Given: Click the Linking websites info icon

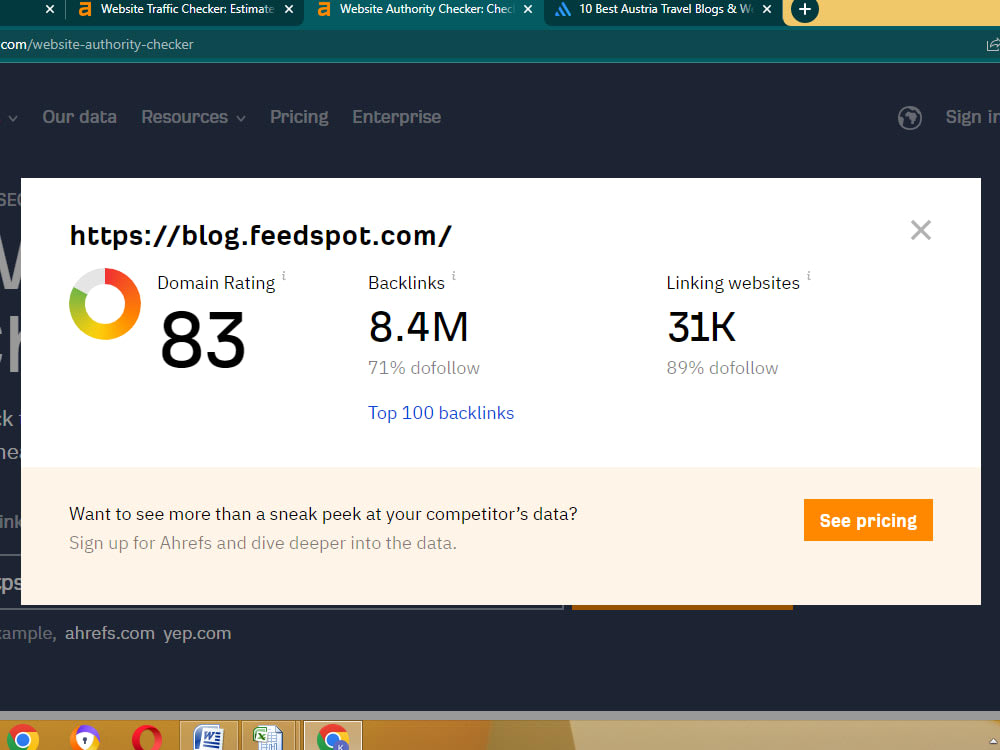Looking at the screenshot, I should (x=809, y=276).
